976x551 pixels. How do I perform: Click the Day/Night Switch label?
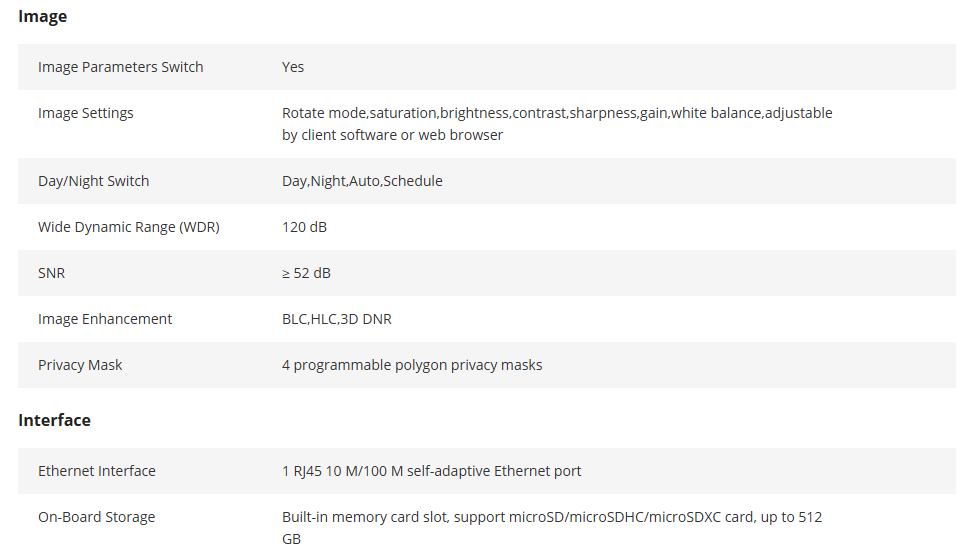point(93,181)
